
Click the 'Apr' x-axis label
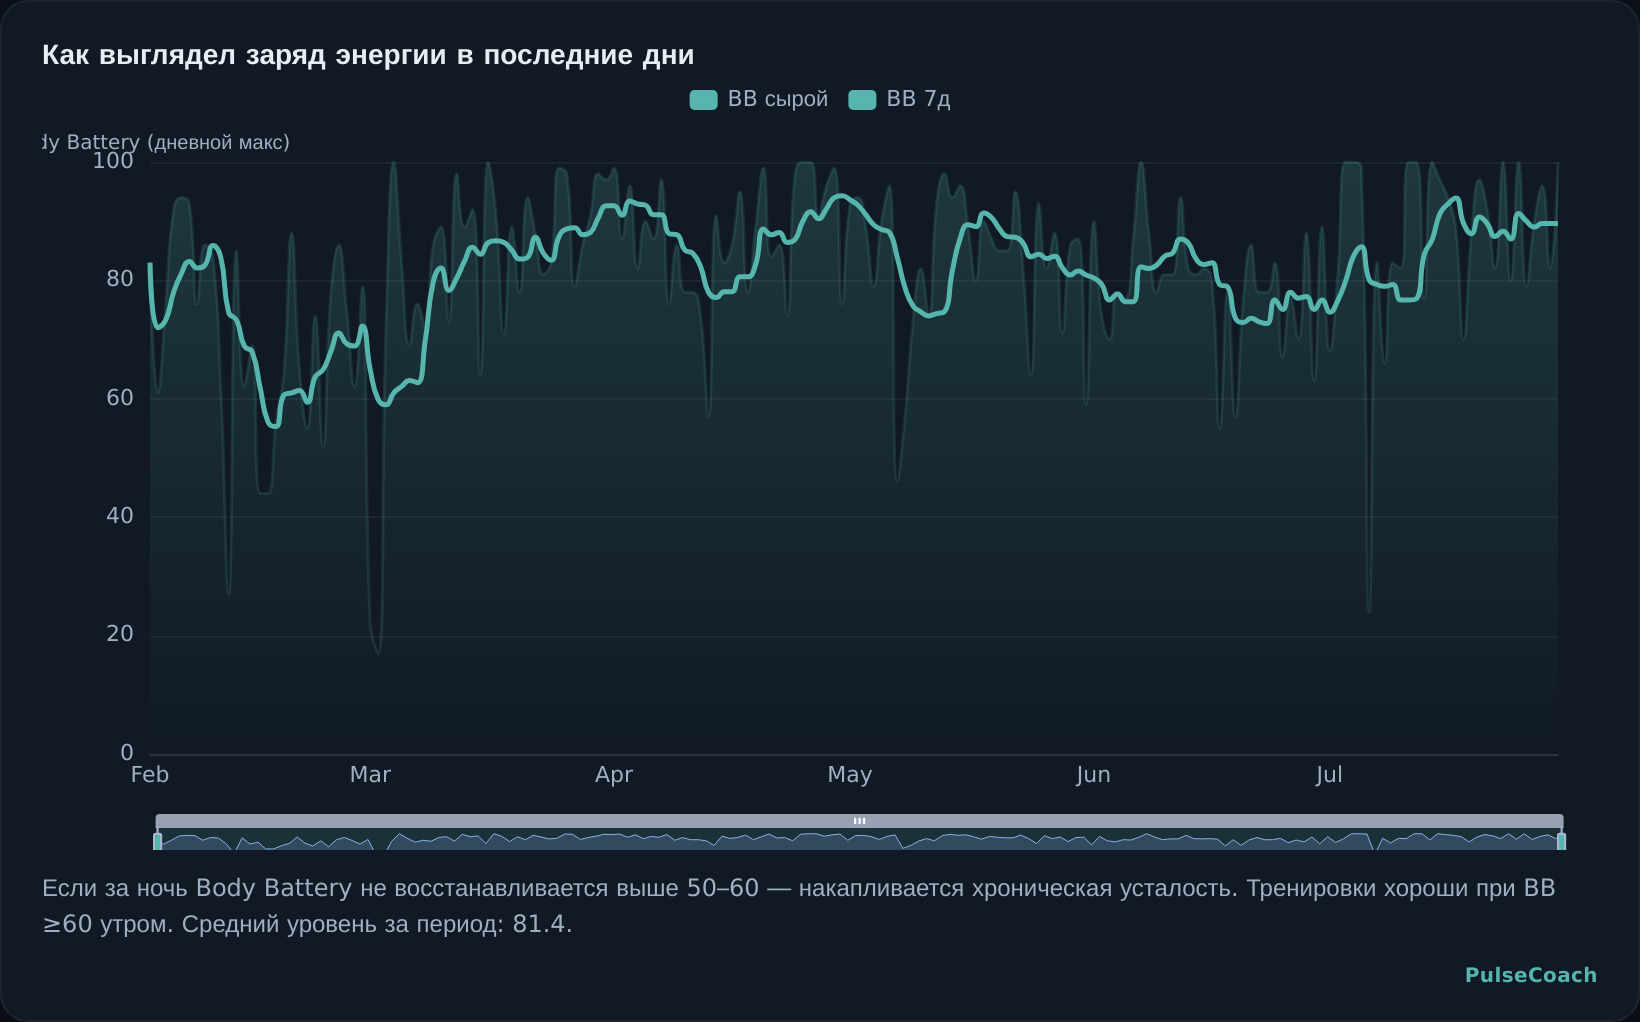[x=614, y=775]
